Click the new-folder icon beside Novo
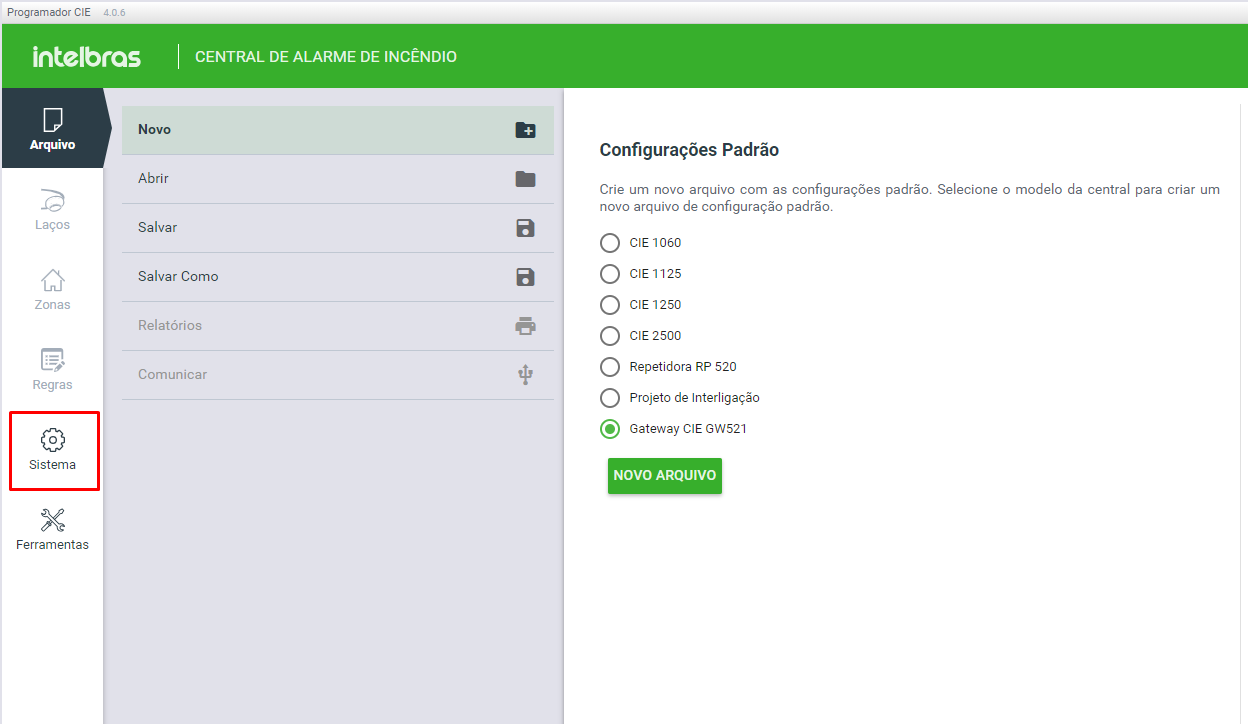This screenshot has width=1248, height=724. pyautogui.click(x=525, y=130)
